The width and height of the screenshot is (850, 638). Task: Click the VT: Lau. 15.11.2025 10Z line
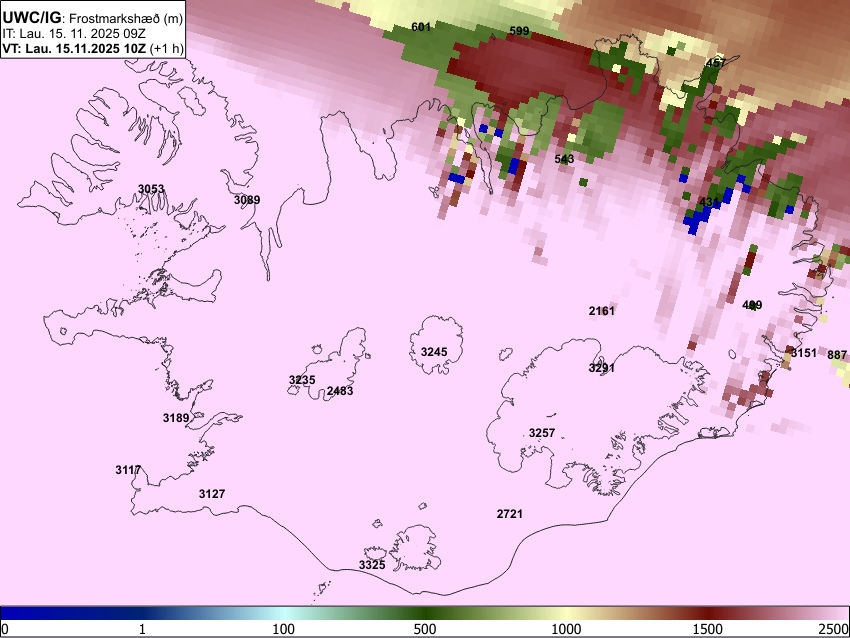pos(93,48)
